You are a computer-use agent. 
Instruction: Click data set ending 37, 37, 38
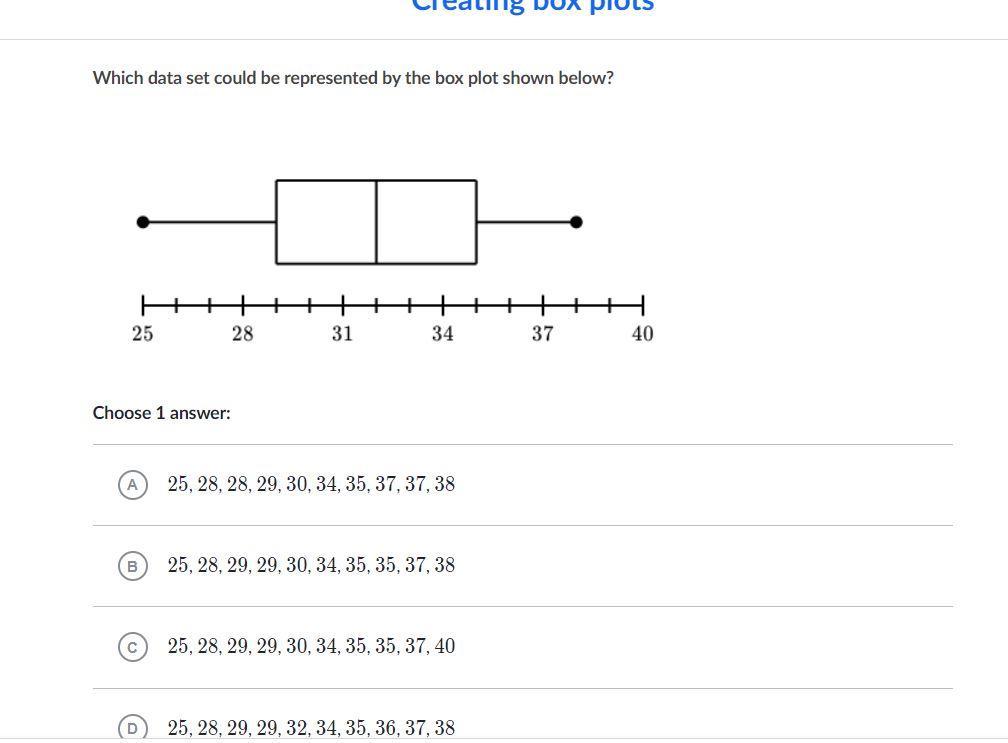pos(311,484)
